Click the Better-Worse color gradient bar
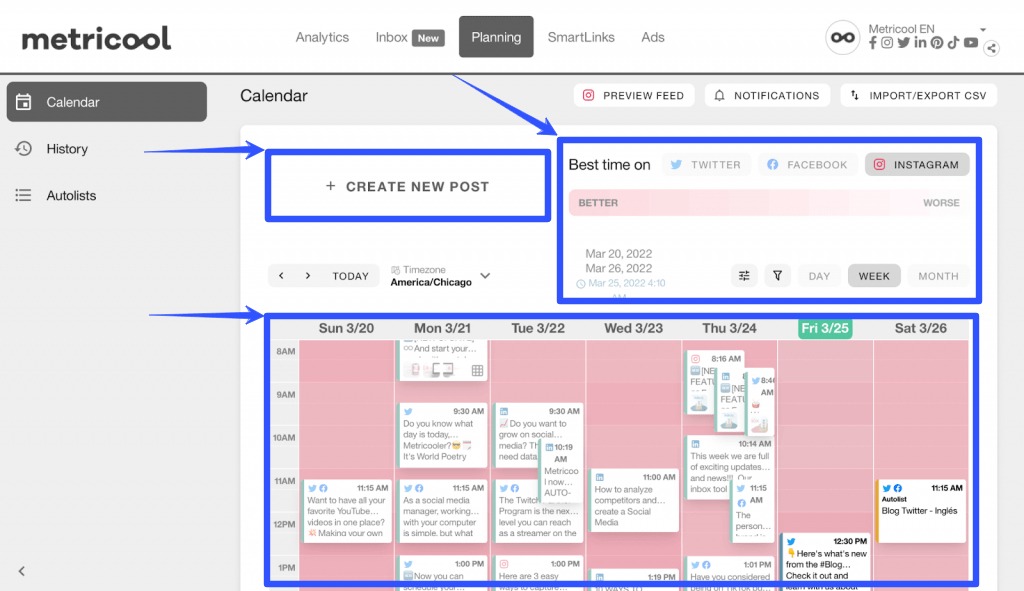Image resolution: width=1024 pixels, height=591 pixels. click(768, 203)
